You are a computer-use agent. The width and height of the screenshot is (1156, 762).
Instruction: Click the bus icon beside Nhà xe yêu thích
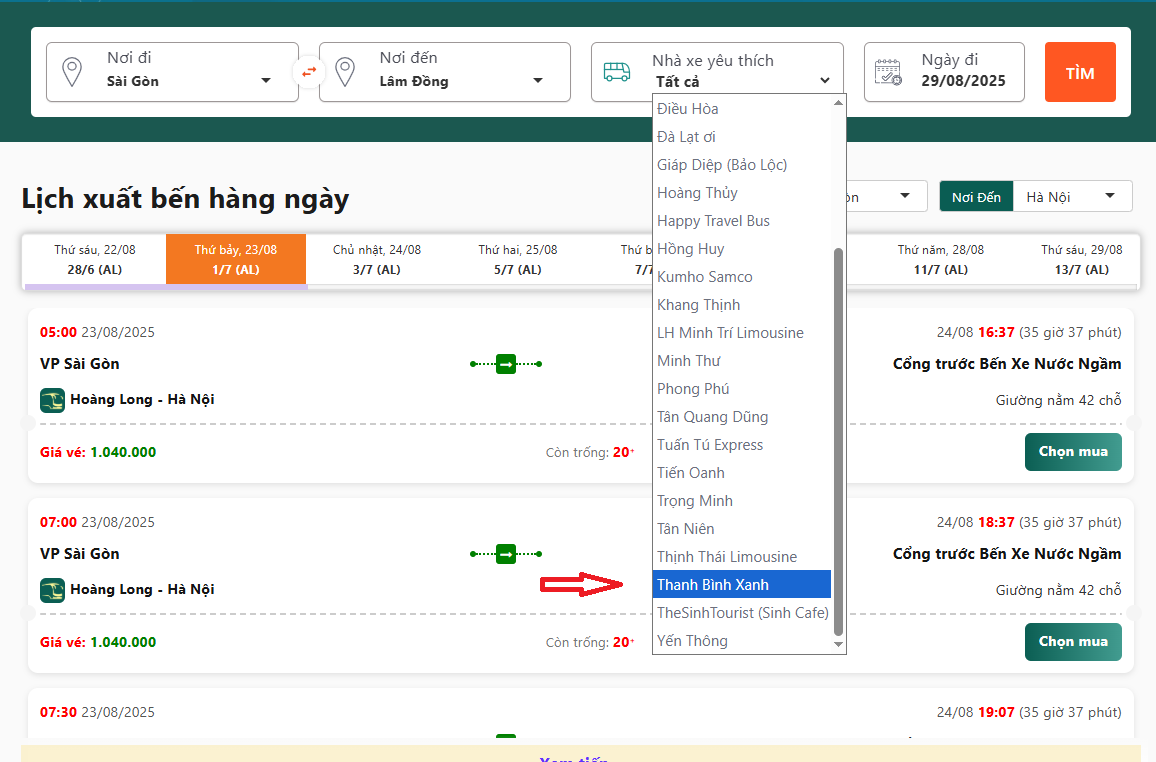(617, 71)
